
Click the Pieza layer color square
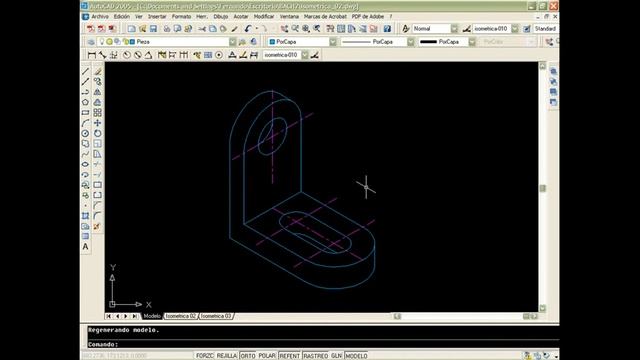click(132, 42)
